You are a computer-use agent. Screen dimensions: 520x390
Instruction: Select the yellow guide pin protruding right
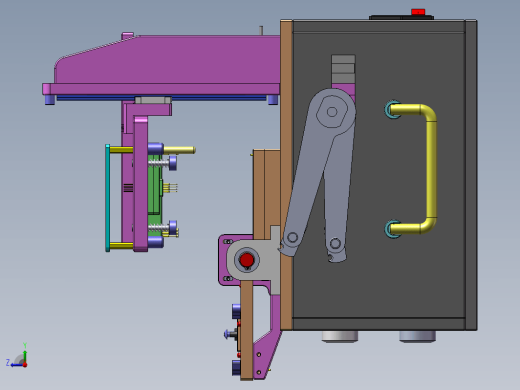[x=179, y=150]
